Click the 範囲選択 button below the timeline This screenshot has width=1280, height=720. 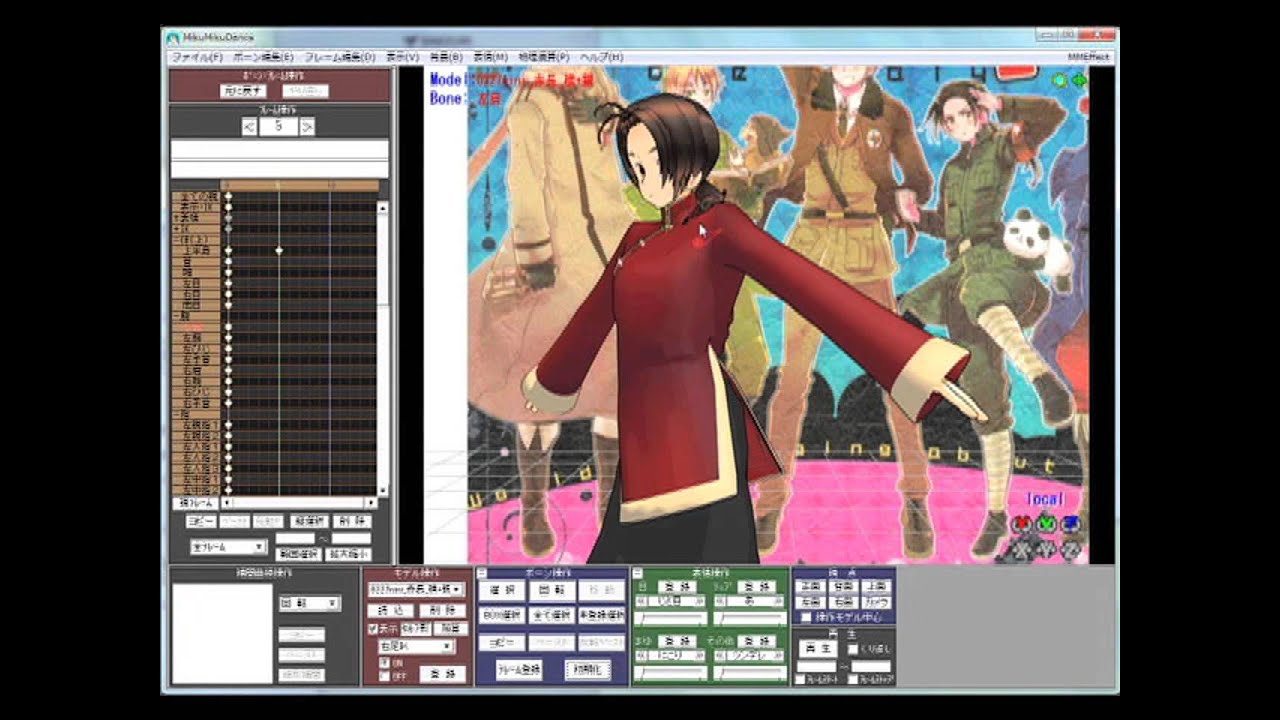(x=298, y=554)
